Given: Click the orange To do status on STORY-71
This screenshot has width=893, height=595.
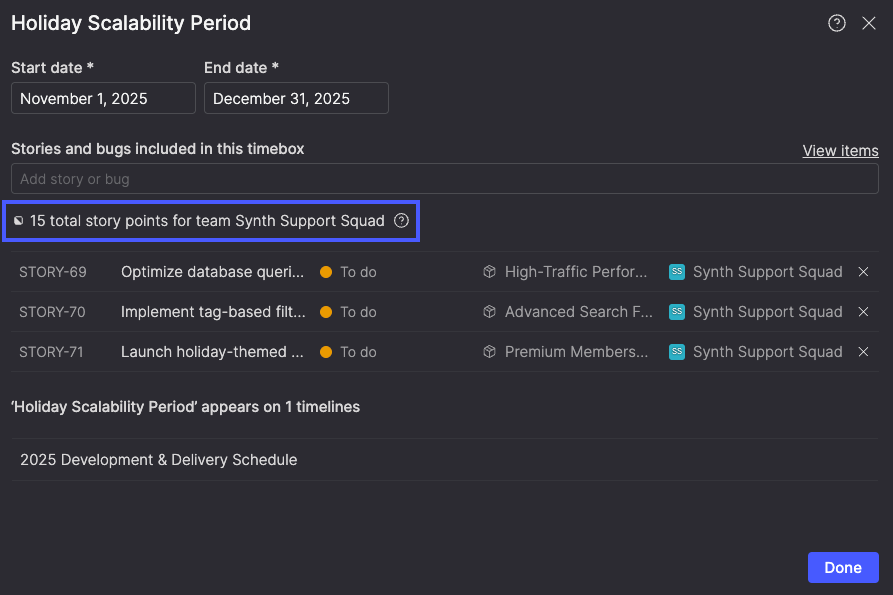Looking at the screenshot, I should pyautogui.click(x=348, y=352).
